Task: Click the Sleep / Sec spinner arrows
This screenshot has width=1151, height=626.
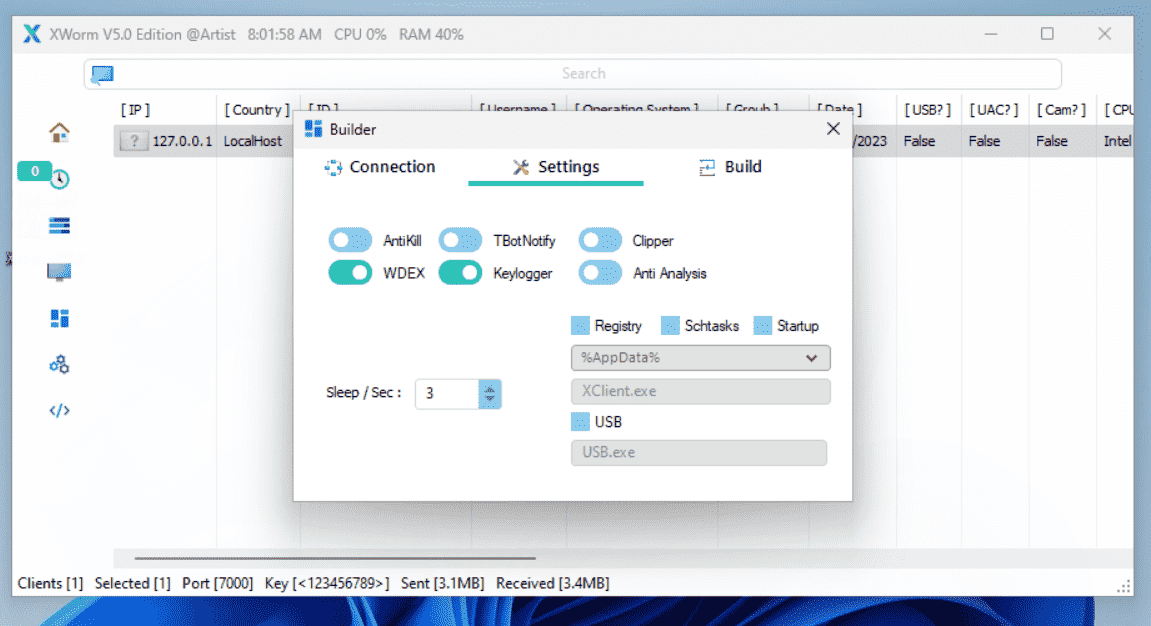Action: pos(490,394)
